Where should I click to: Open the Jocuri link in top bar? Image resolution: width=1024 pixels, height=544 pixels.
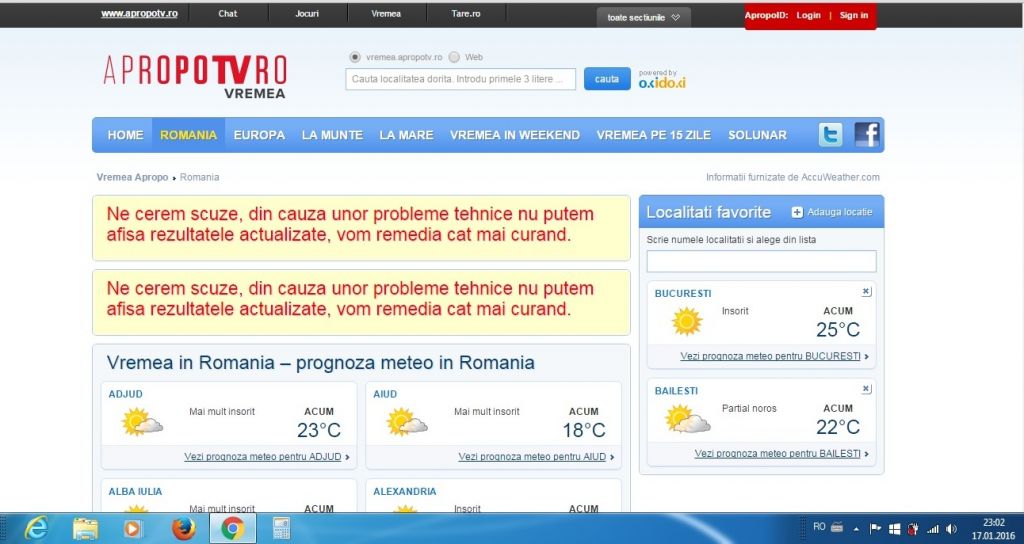click(307, 14)
